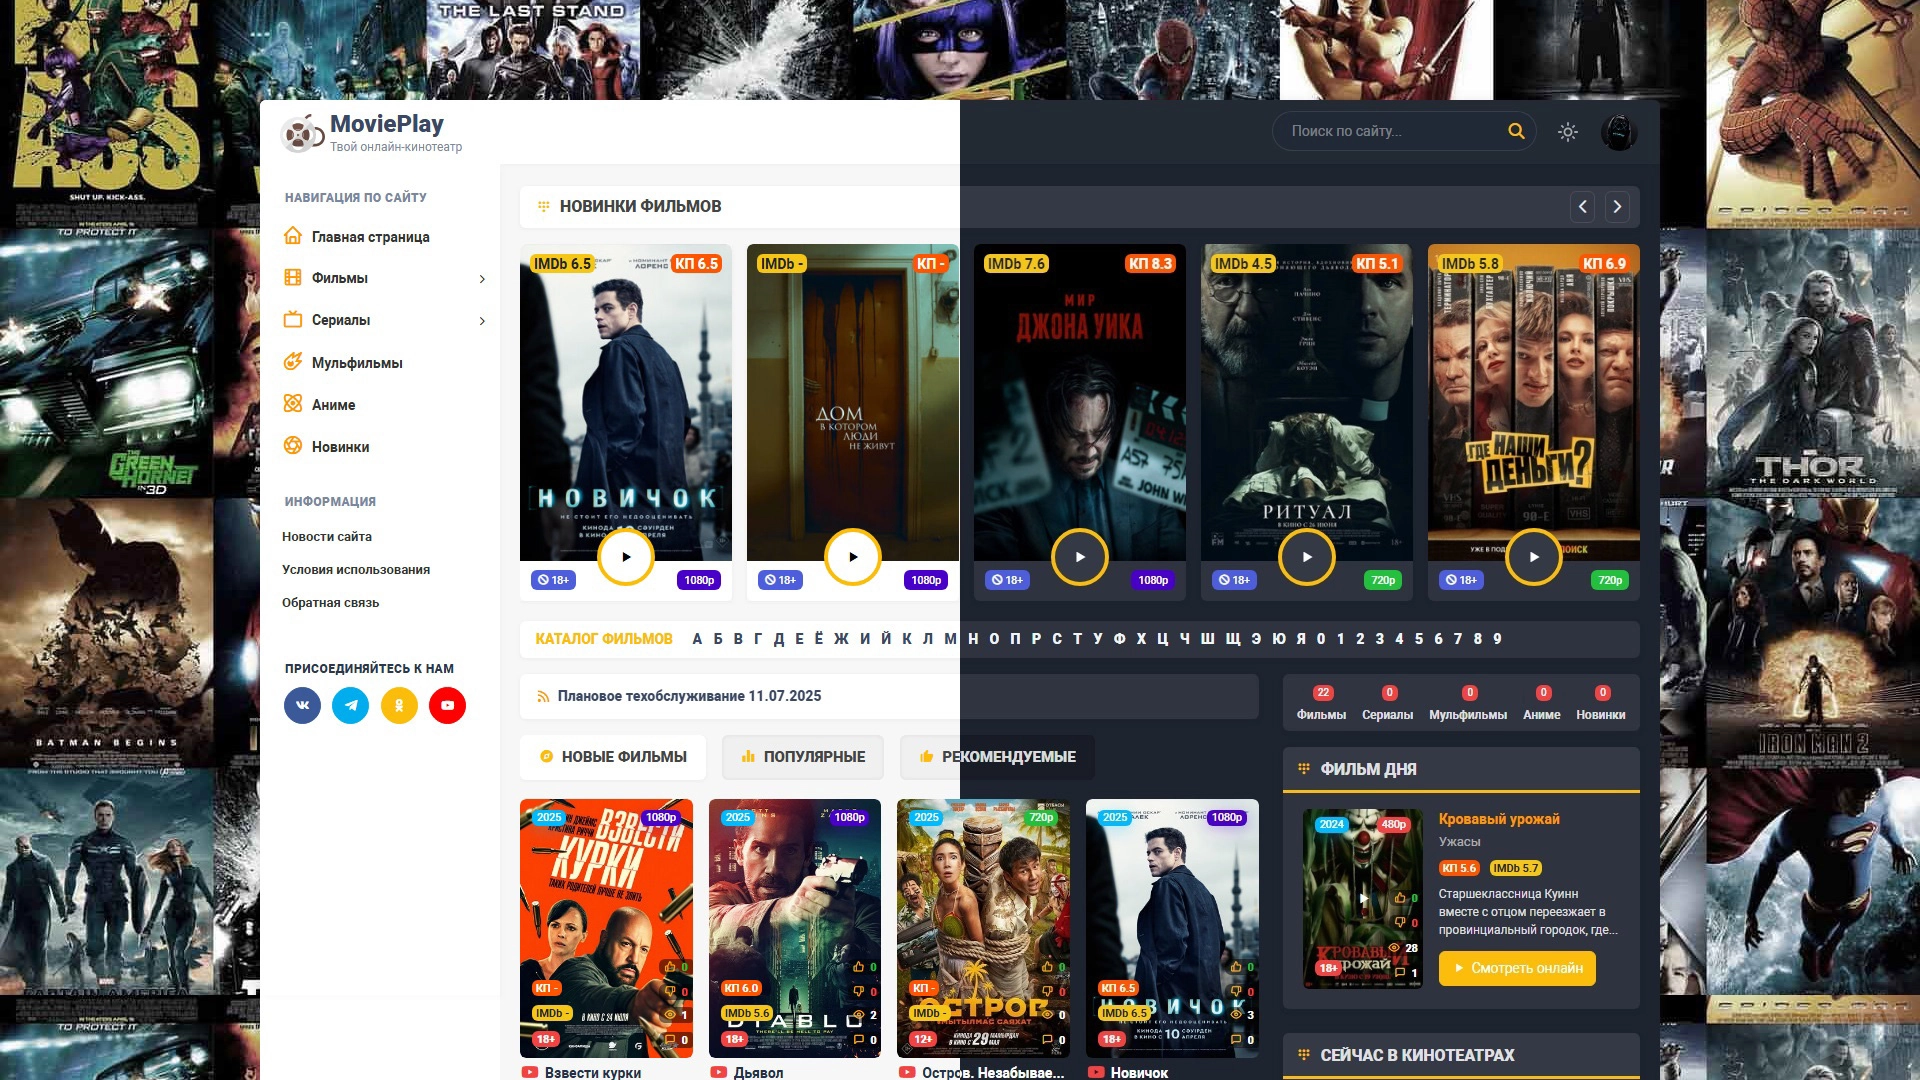Select letter А in the film catalog
The width and height of the screenshot is (1920, 1080).
(x=697, y=639)
